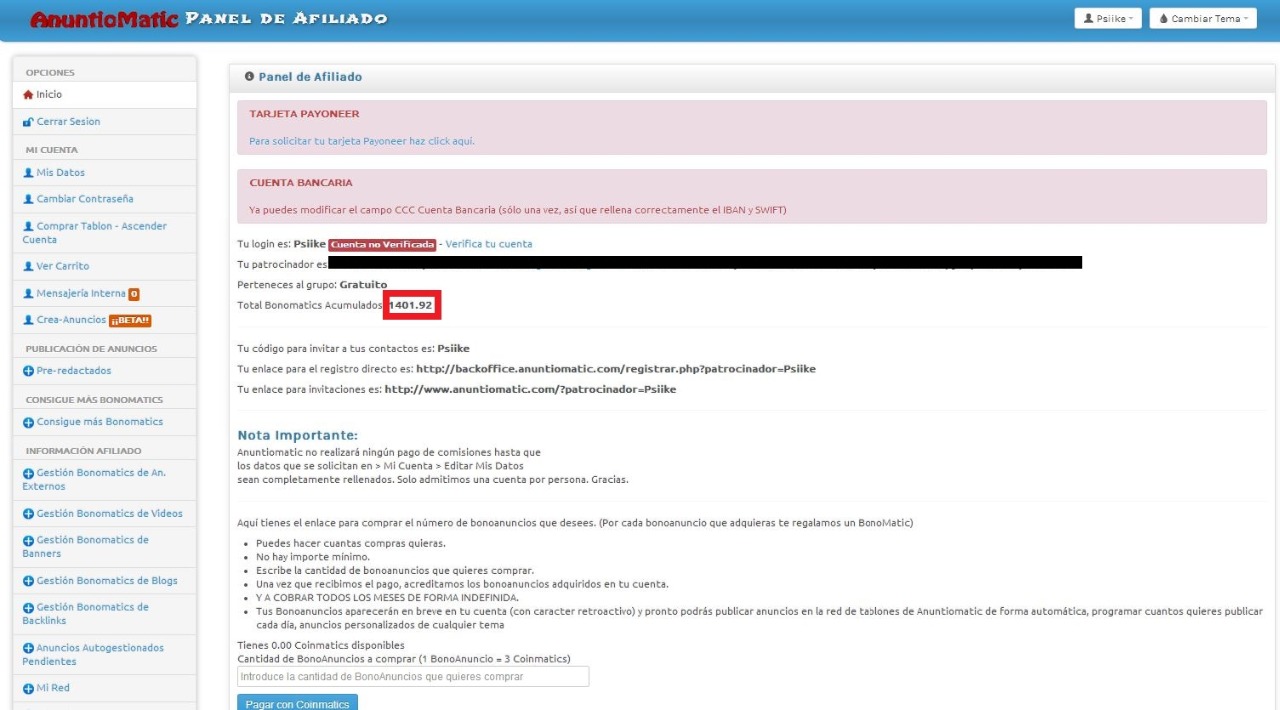Click the plus icon beside Mi Red
Viewport: 1280px width, 710px height.
(28, 689)
